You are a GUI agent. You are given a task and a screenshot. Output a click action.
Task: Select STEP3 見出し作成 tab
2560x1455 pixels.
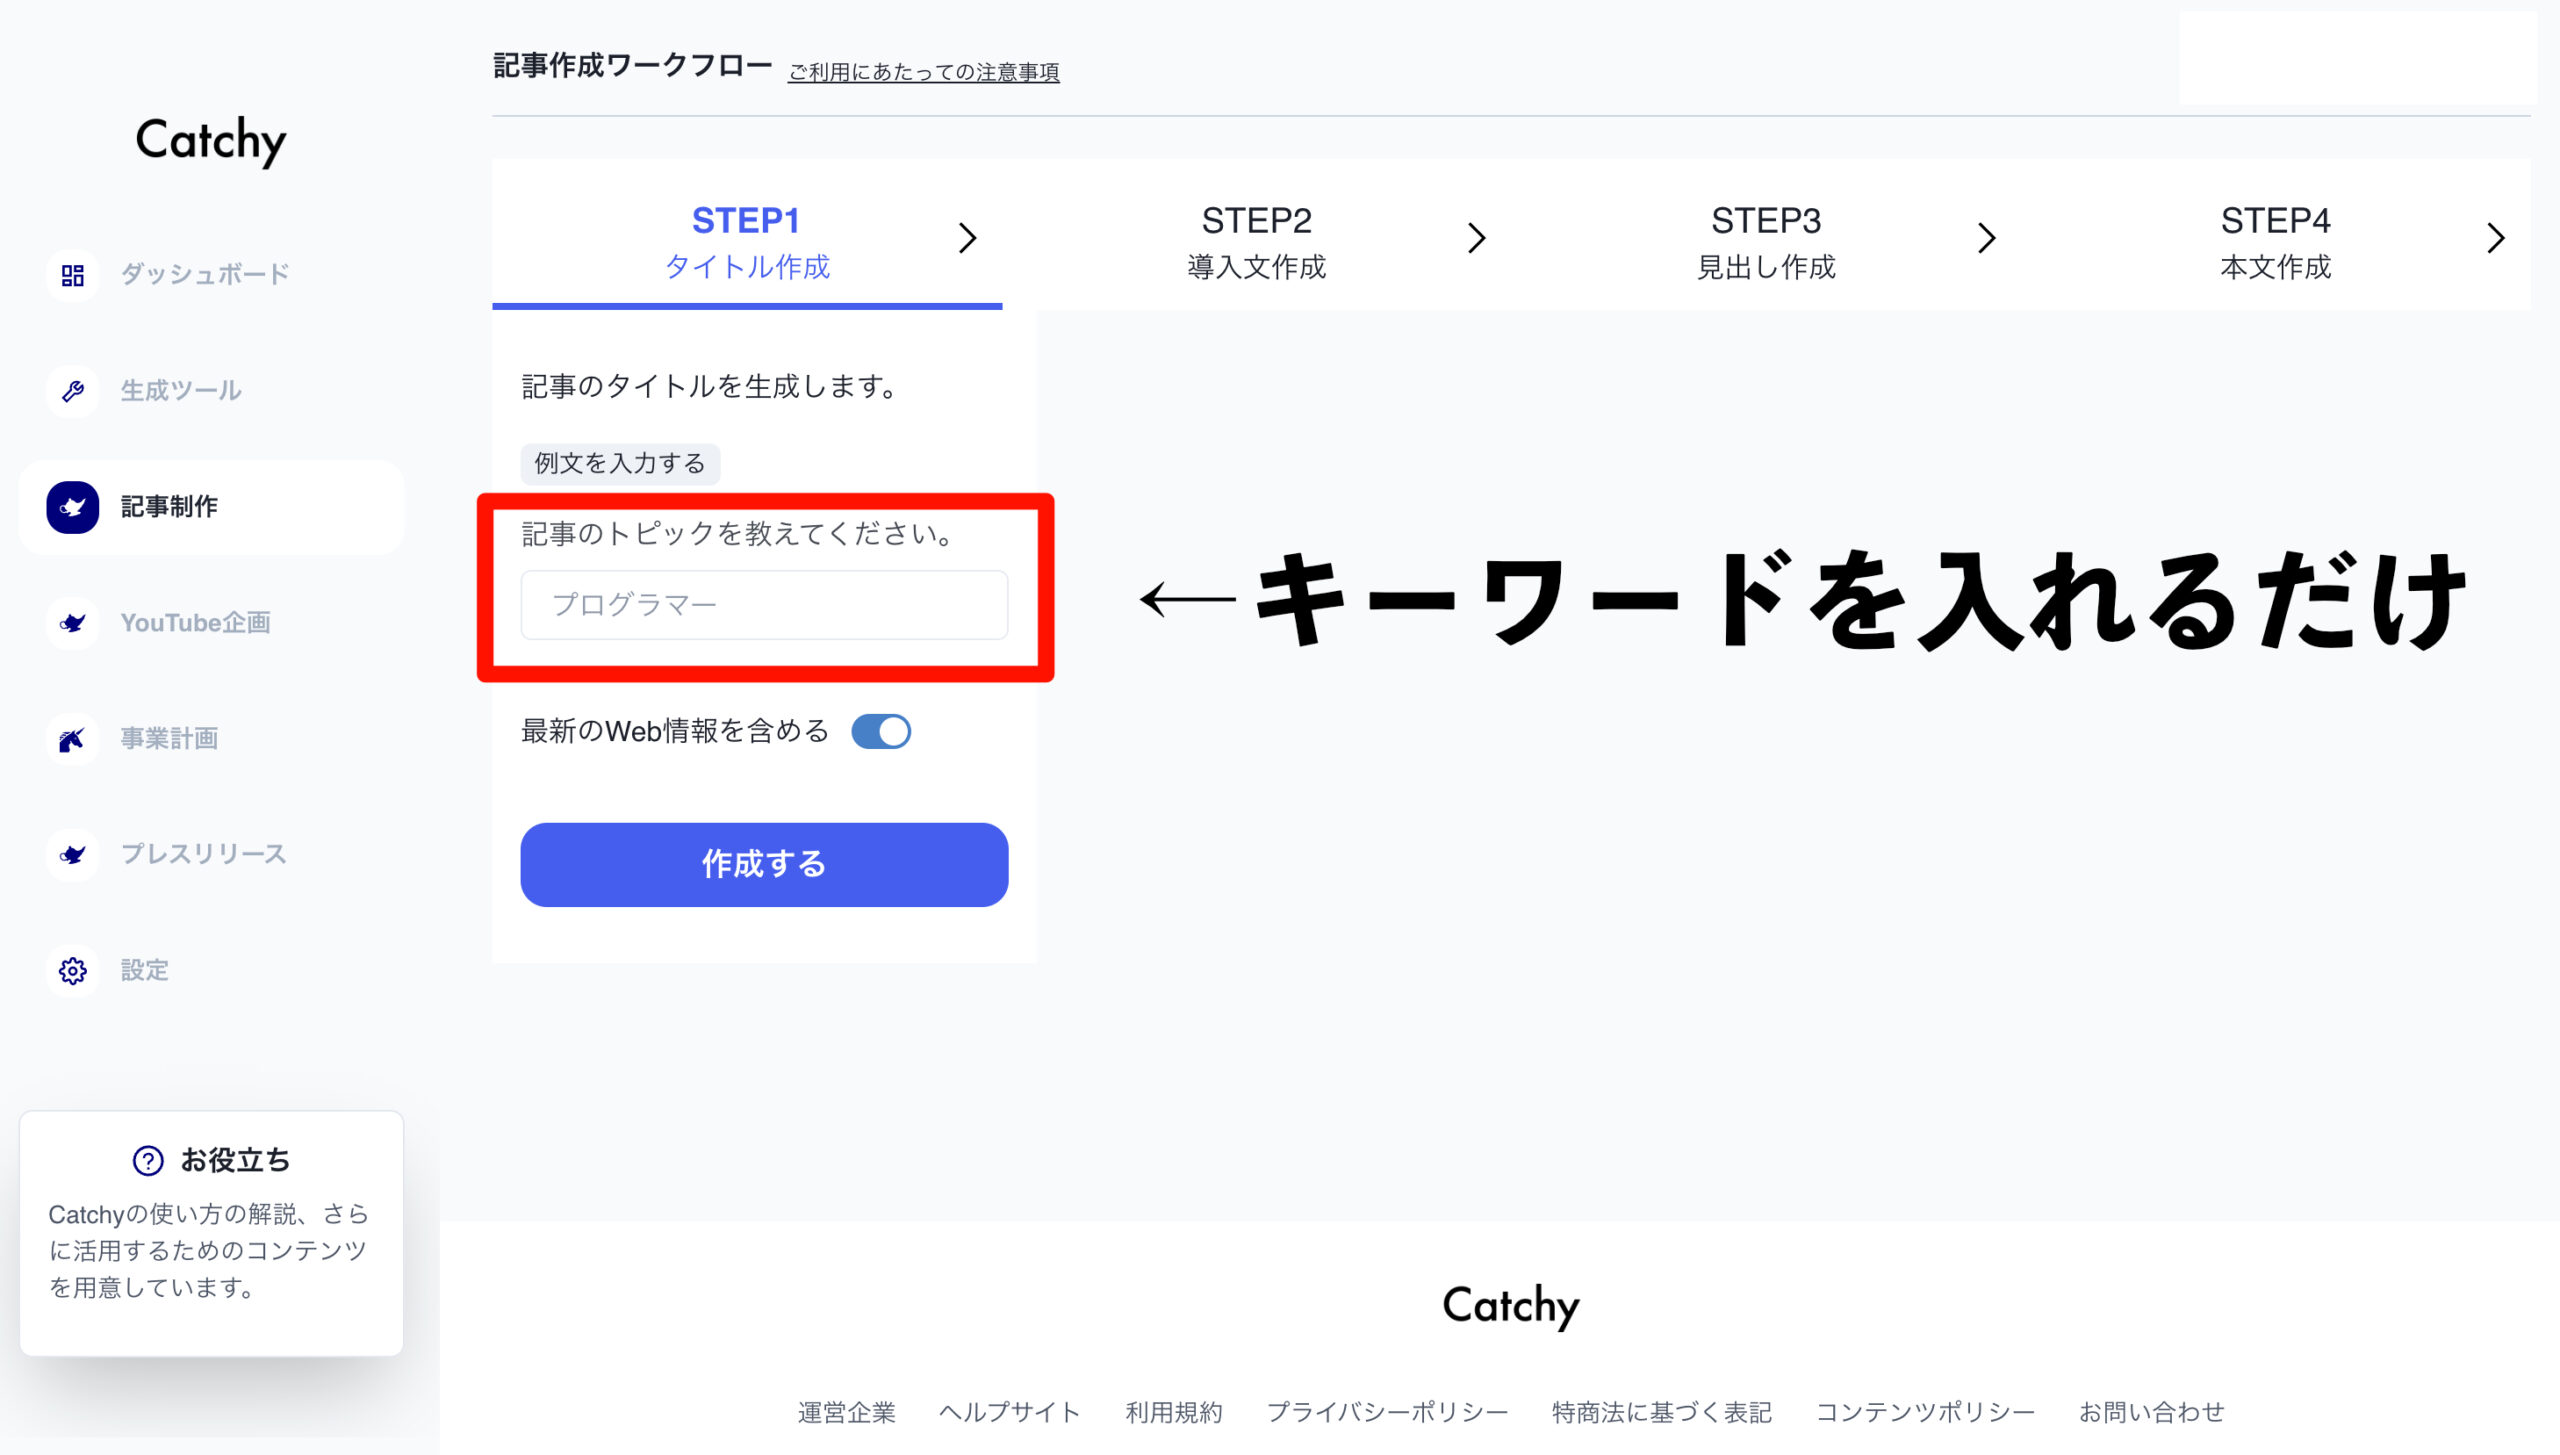[x=1766, y=242]
